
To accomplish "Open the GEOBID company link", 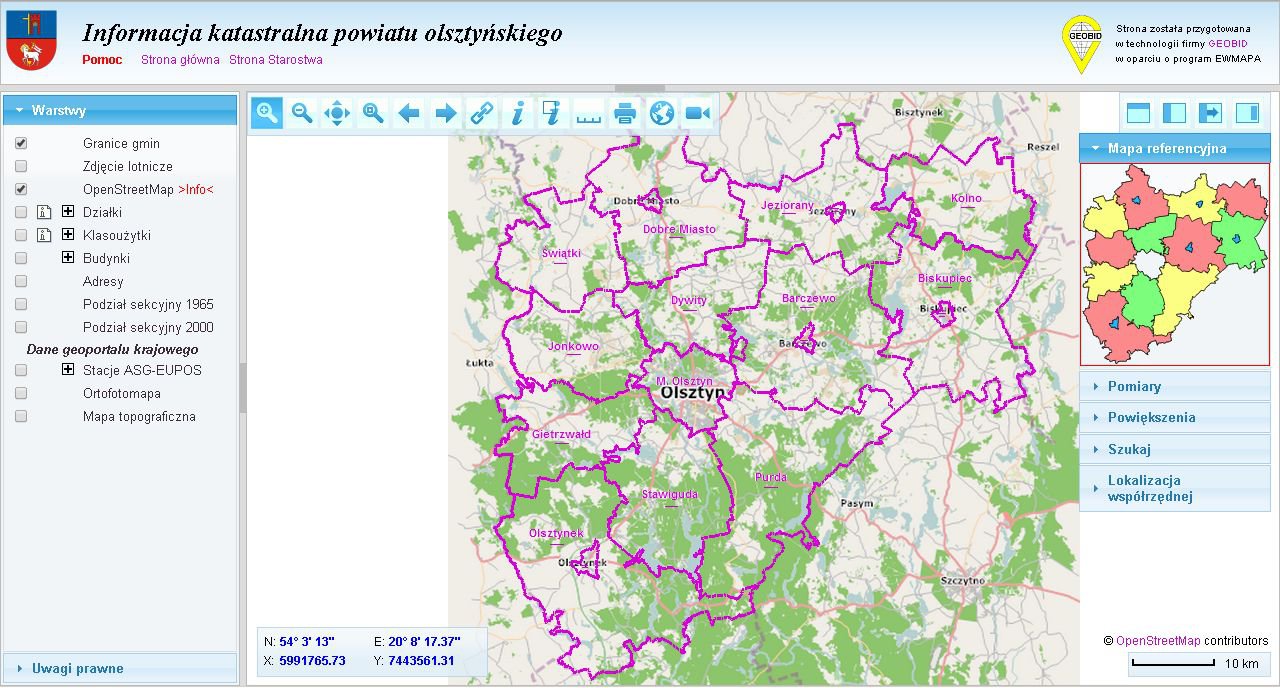I will pos(1226,44).
